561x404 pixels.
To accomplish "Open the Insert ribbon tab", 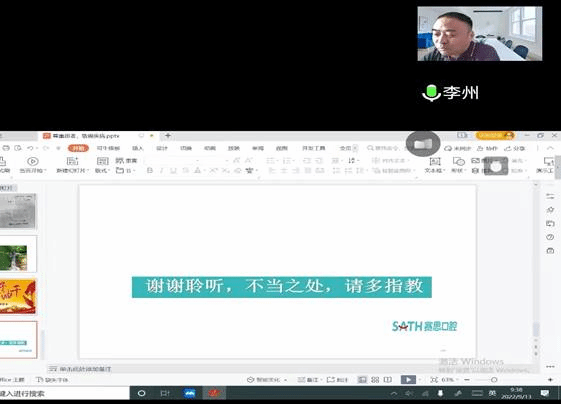I will (x=138, y=148).
